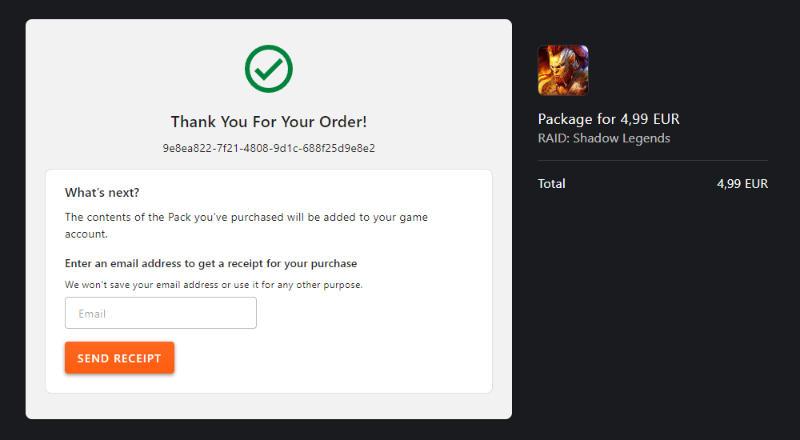The image size is (800, 440).
Task: Click the RAID: Shadow Legends game thumbnail
Action: point(563,70)
